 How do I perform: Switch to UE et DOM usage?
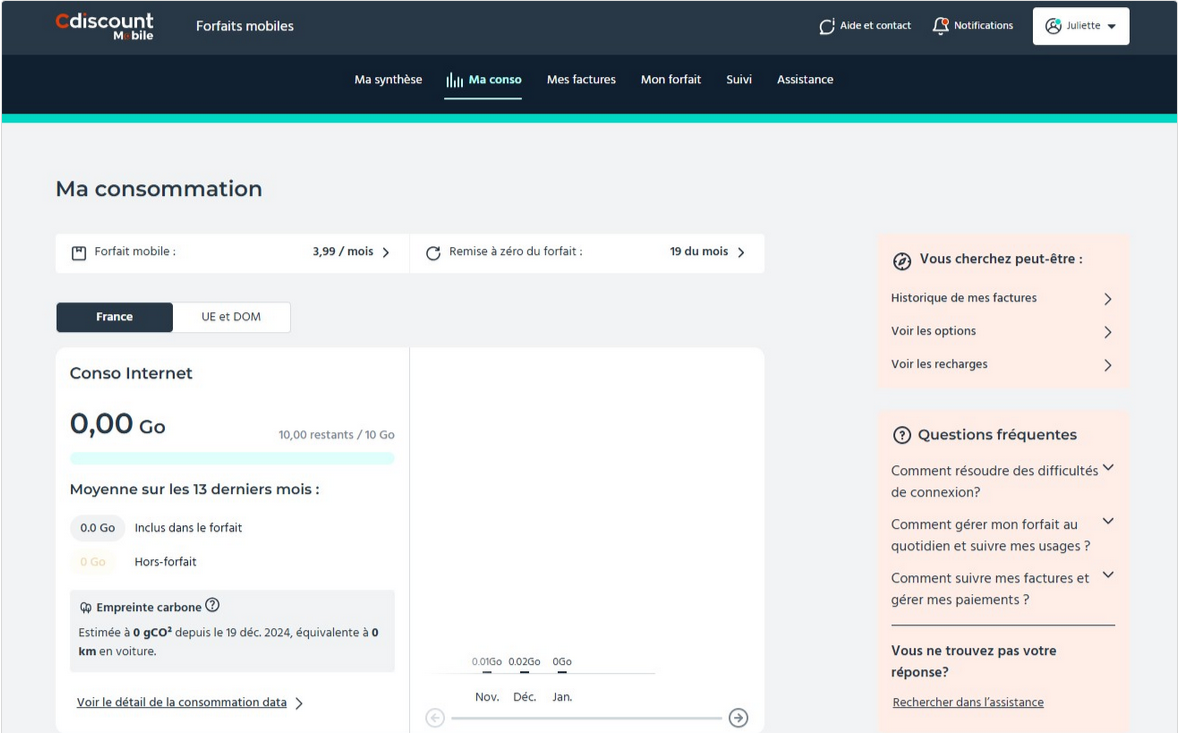tap(231, 317)
